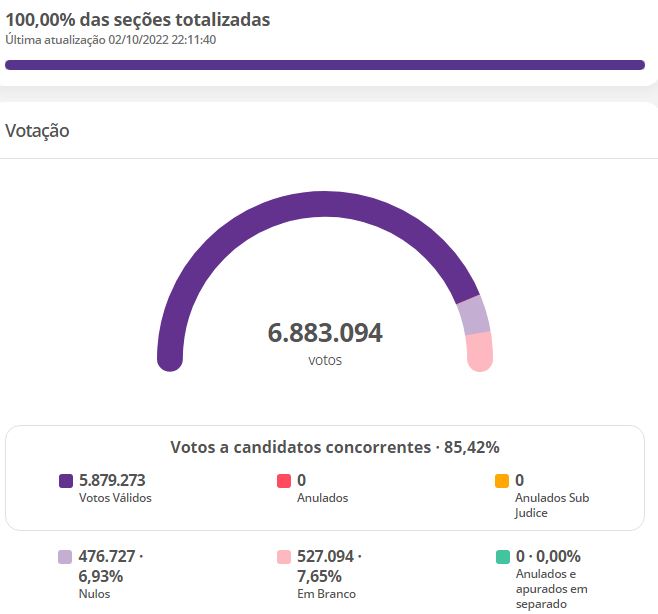Click the Anulados e apurados em separado label

tap(551, 589)
